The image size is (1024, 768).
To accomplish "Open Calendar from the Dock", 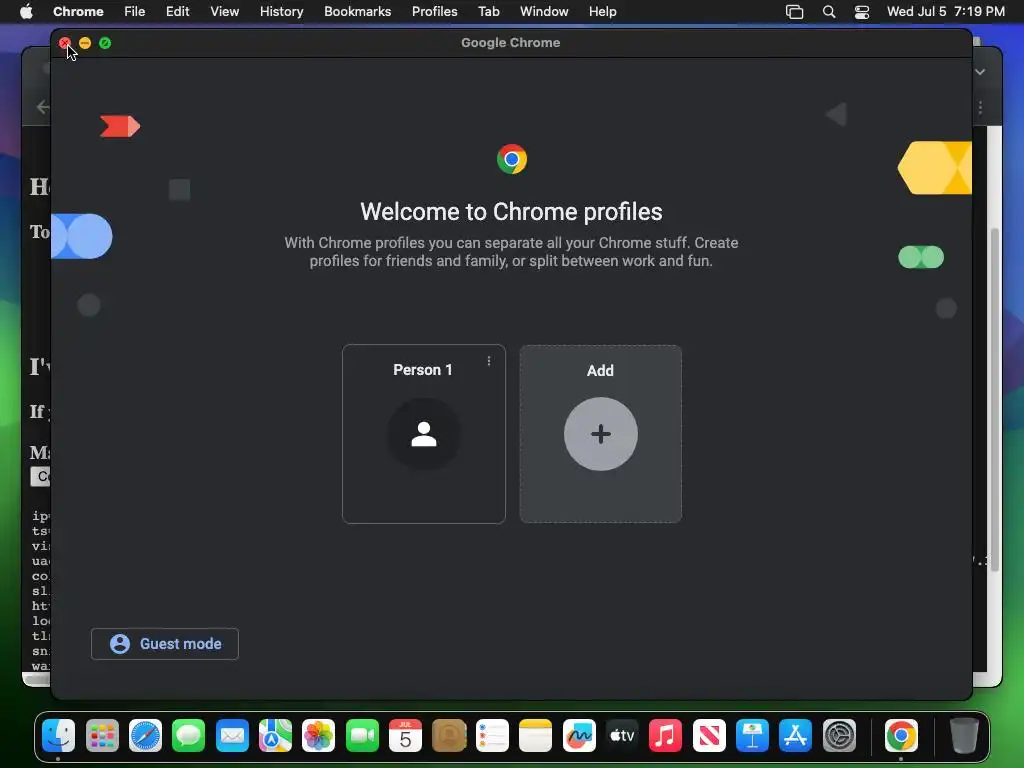I will [405, 736].
